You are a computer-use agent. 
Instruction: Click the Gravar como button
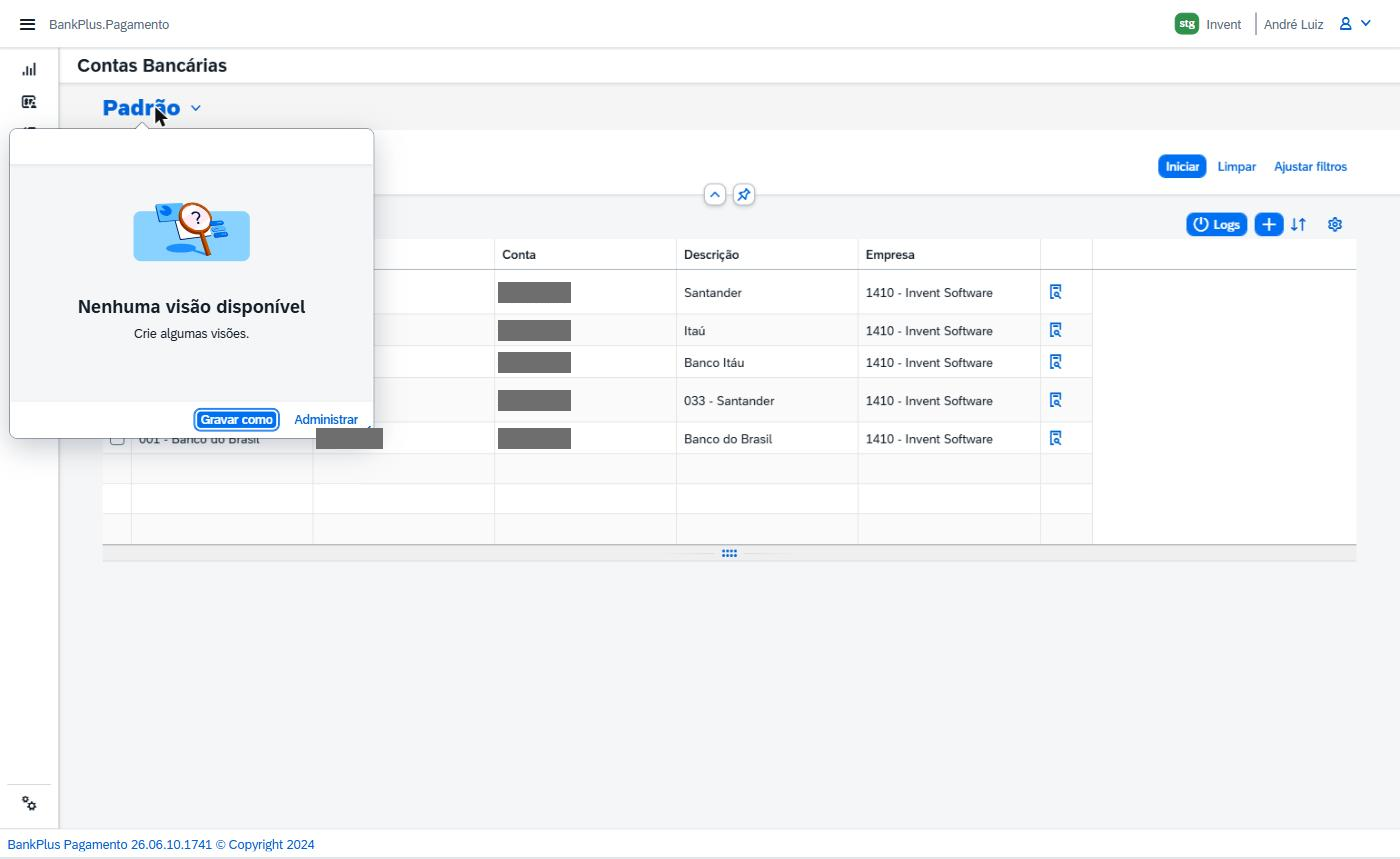[236, 420]
